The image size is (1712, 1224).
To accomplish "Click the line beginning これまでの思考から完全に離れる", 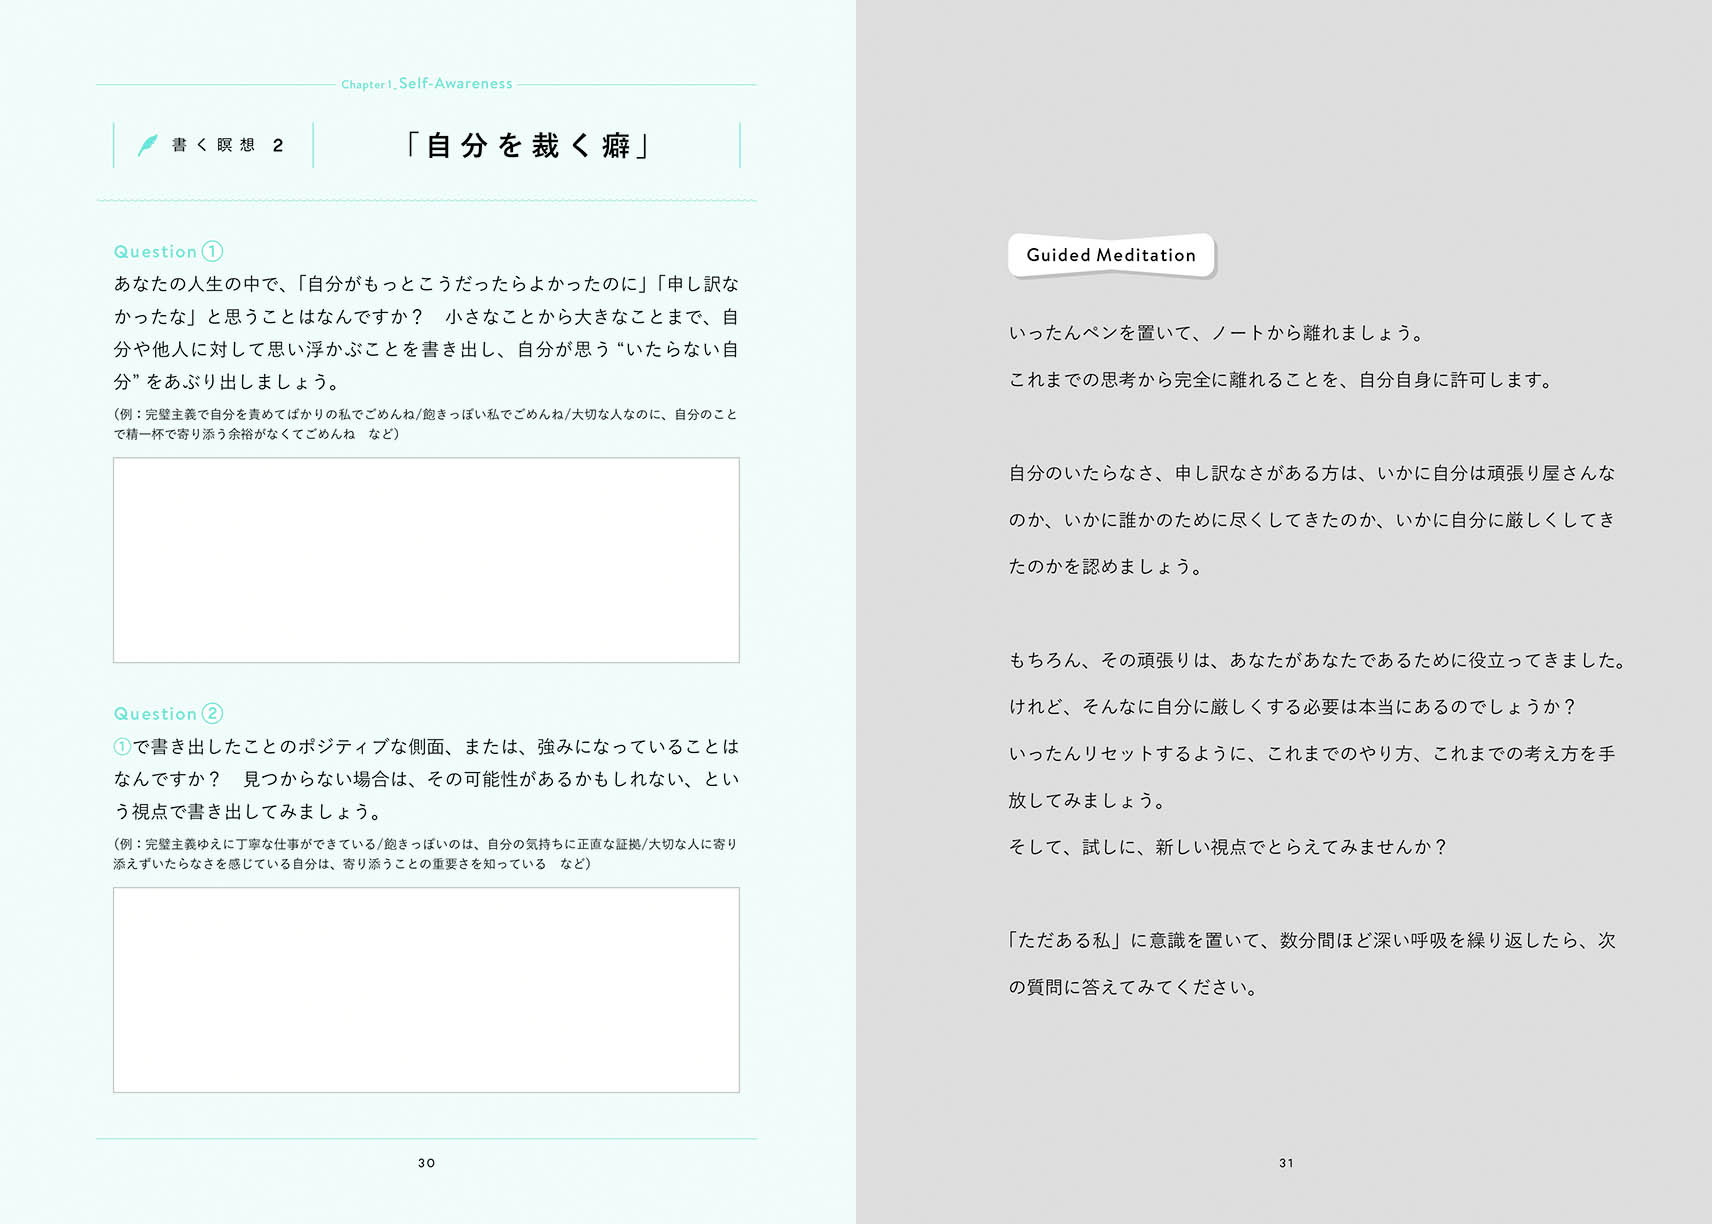I will click(1280, 380).
